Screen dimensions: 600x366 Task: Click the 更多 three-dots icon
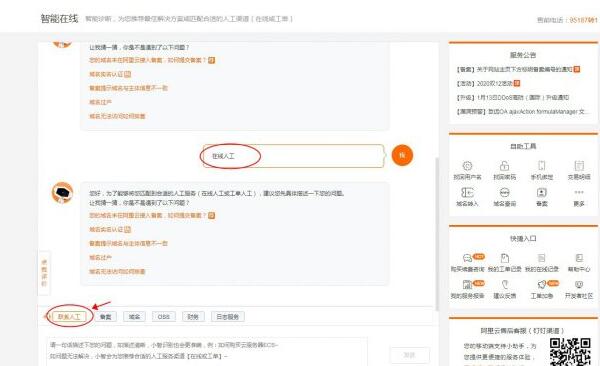coord(579,193)
